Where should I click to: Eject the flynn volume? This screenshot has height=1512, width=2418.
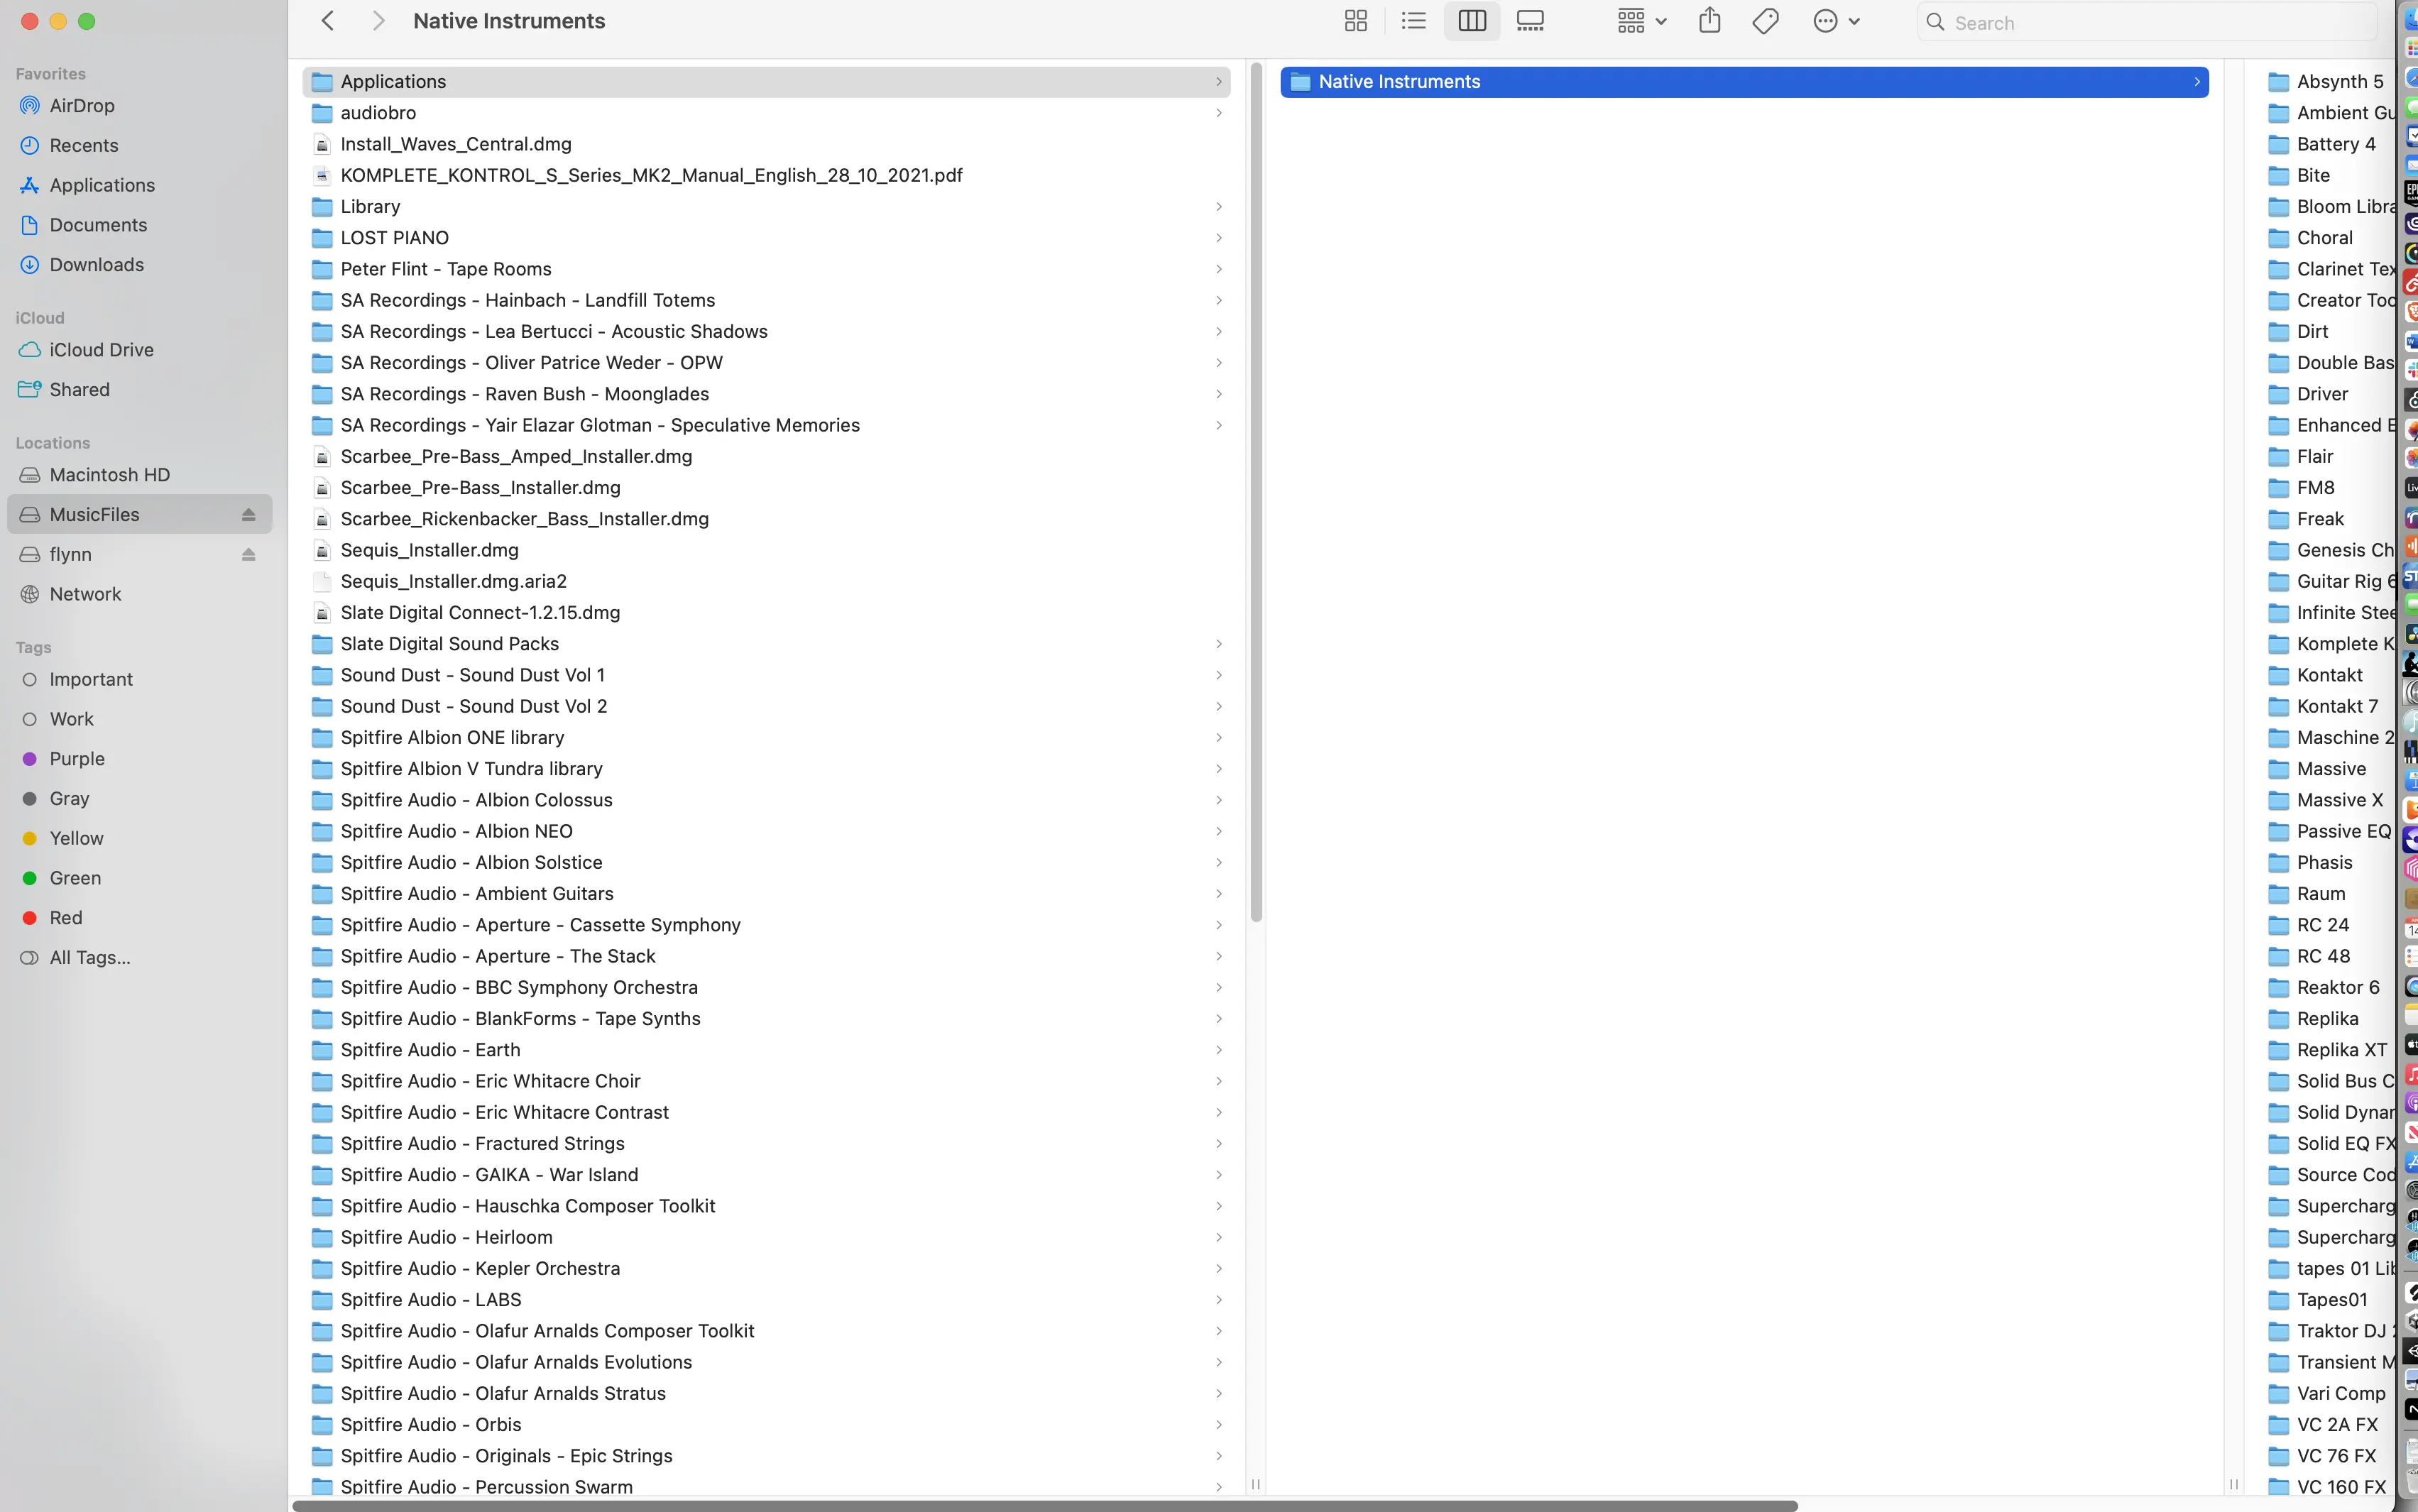[x=248, y=555]
